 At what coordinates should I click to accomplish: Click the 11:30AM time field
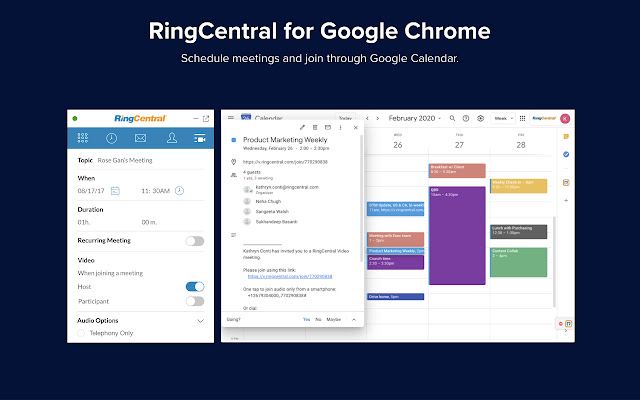(x=156, y=191)
